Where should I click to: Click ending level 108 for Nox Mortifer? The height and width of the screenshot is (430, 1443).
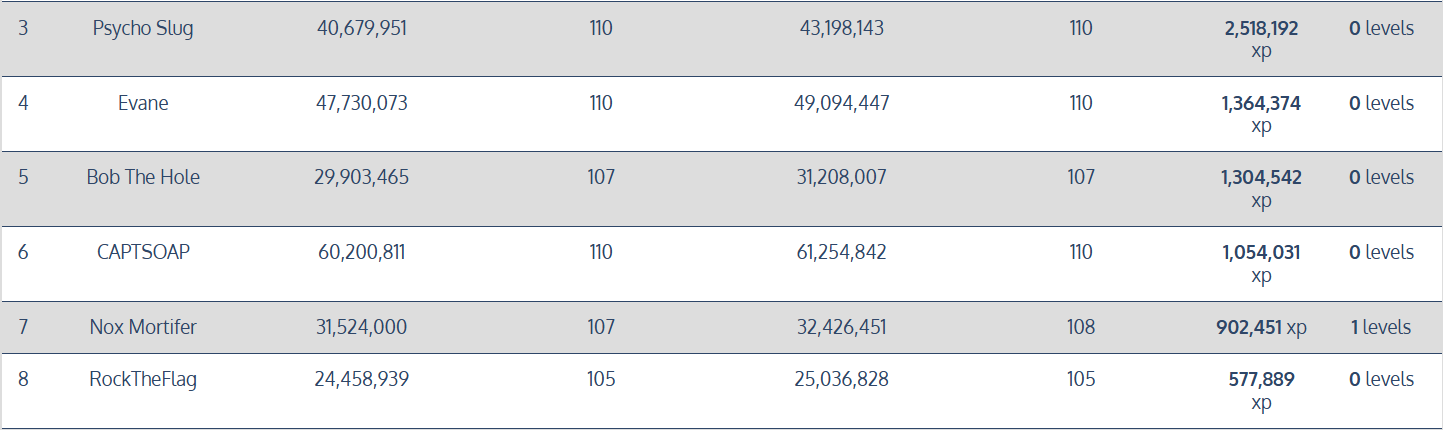click(1081, 327)
